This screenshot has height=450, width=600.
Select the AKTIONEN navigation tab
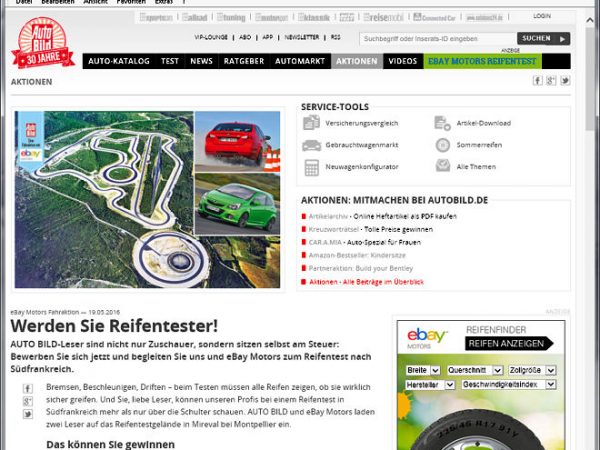pos(357,61)
